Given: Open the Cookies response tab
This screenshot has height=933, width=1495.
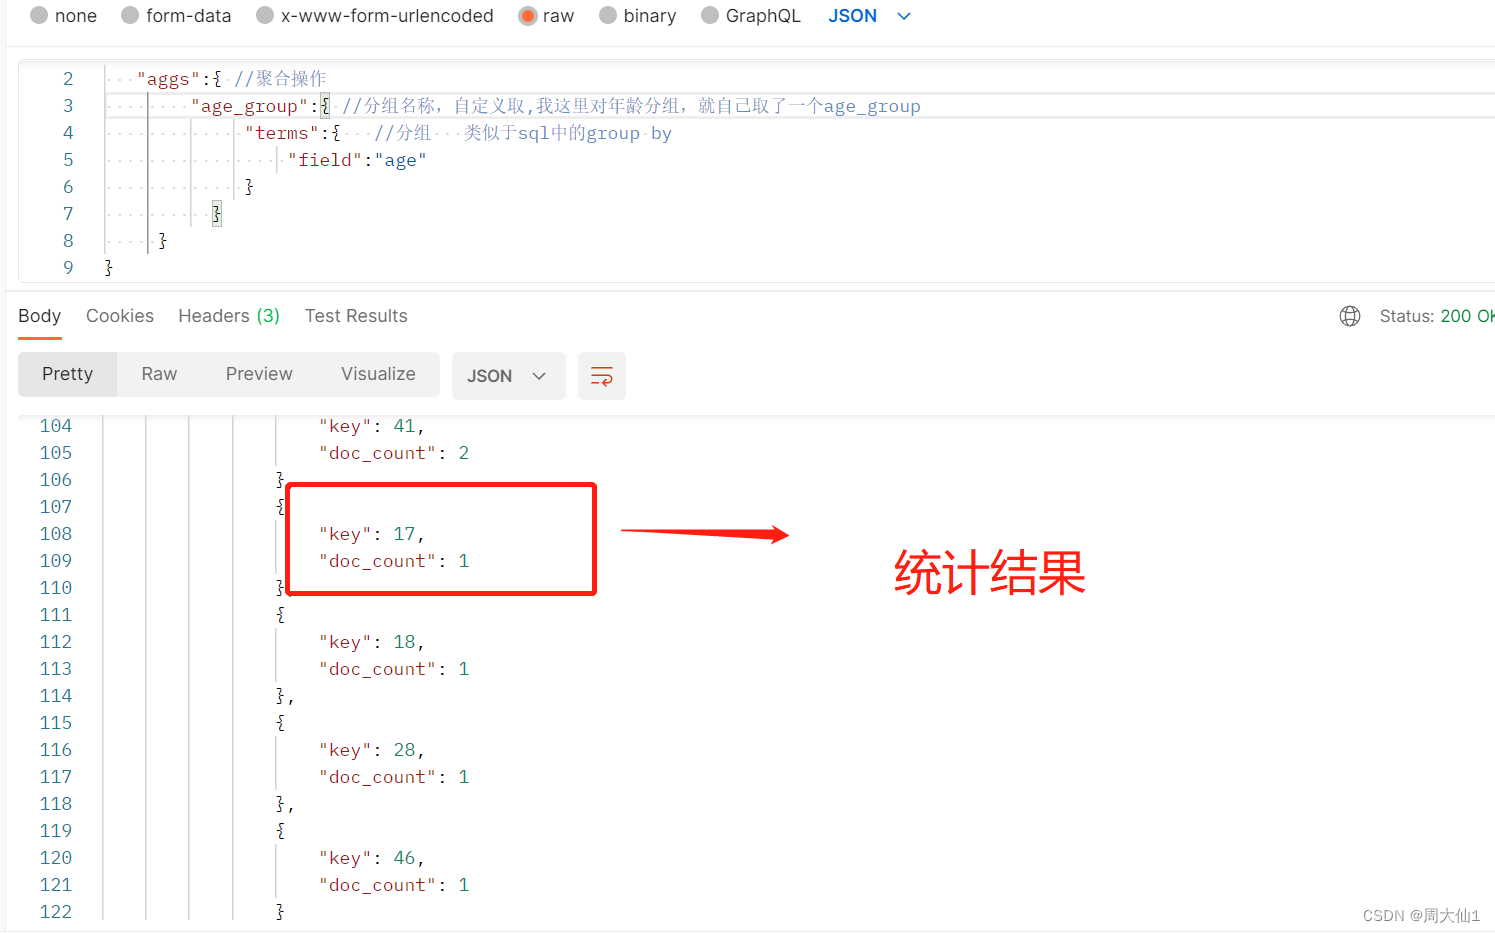Looking at the screenshot, I should [120, 316].
